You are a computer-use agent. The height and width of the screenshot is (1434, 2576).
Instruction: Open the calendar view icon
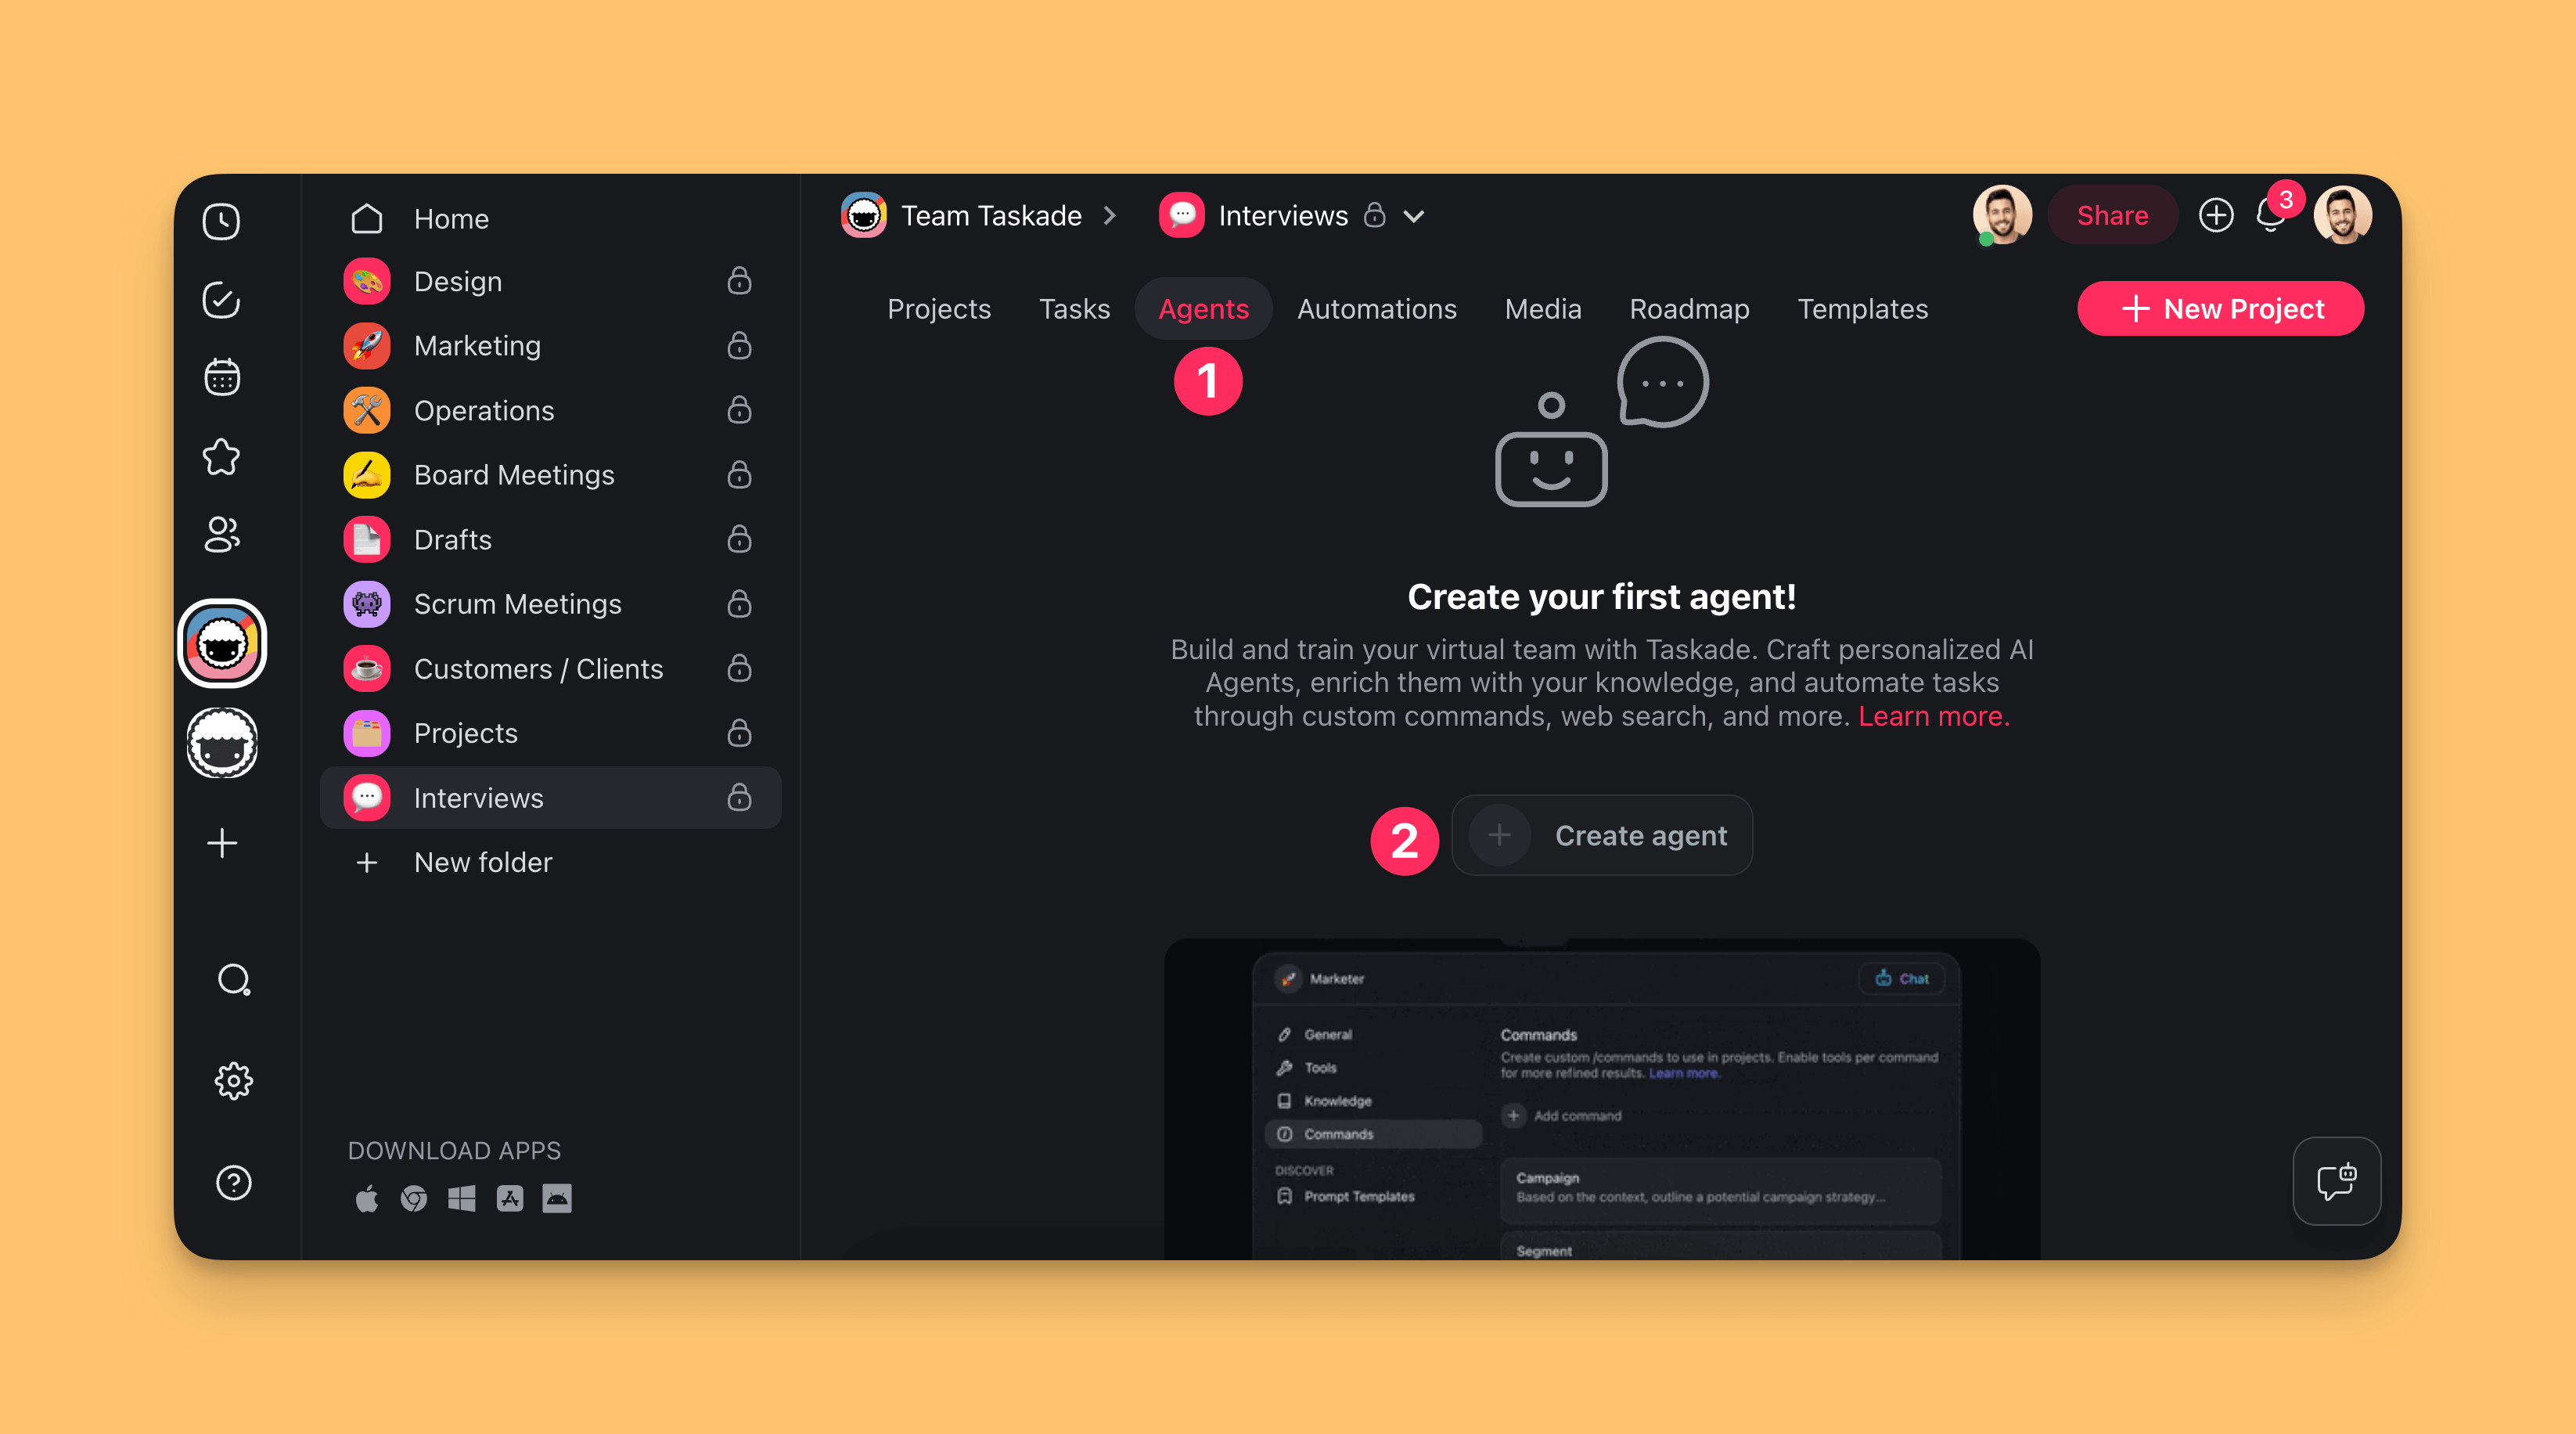click(221, 377)
